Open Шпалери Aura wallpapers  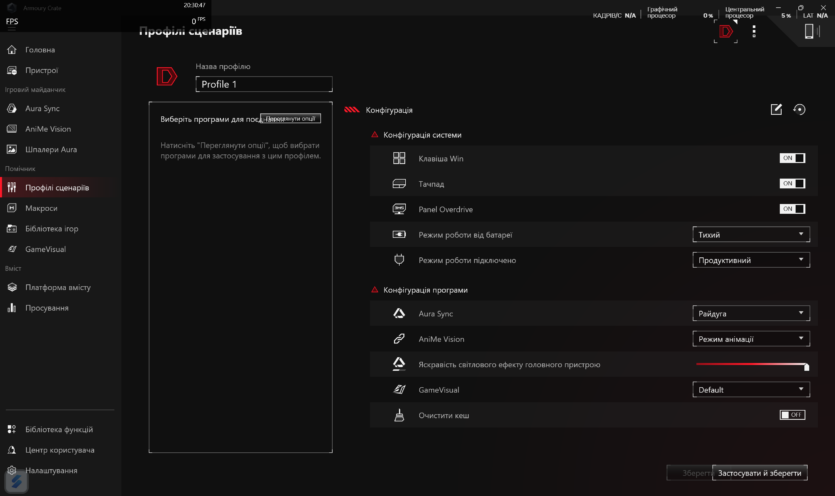coord(51,150)
